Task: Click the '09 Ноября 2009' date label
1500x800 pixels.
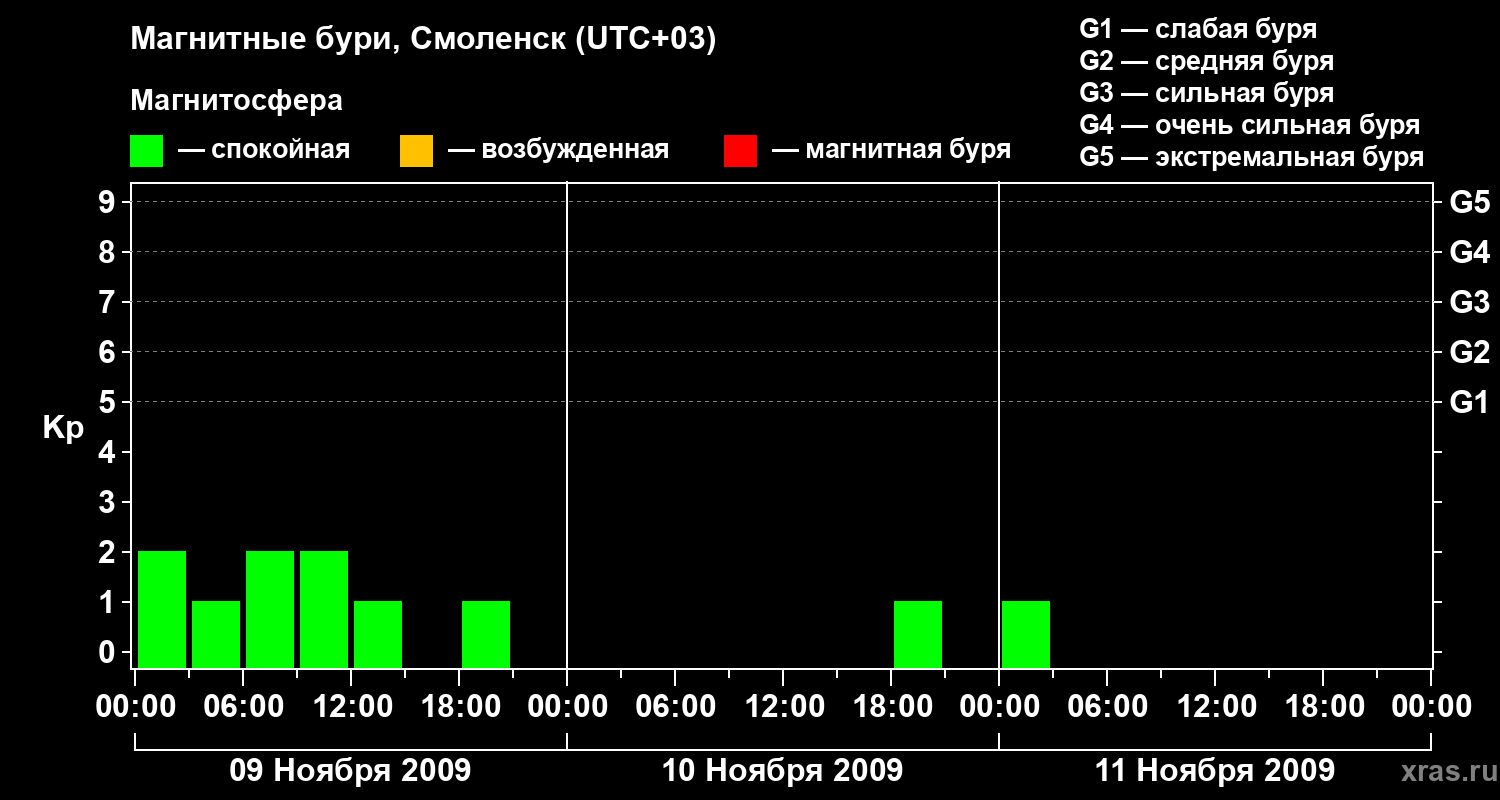Action: click(x=350, y=771)
